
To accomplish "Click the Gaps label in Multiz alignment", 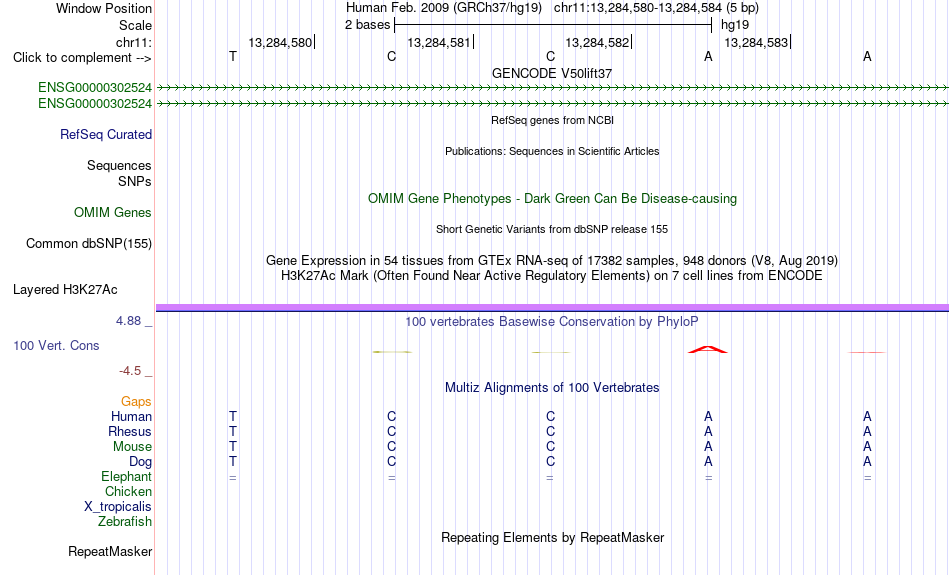I will click(136, 402).
